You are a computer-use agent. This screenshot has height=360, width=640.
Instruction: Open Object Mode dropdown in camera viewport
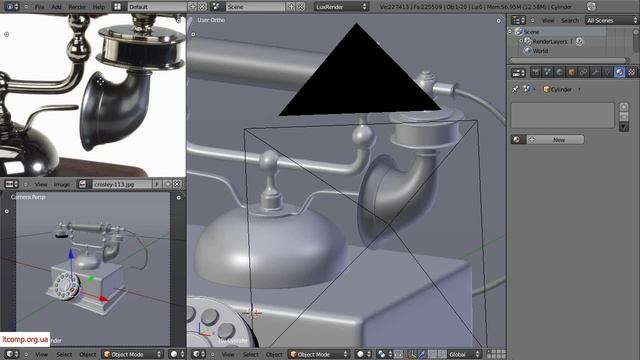[132, 354]
